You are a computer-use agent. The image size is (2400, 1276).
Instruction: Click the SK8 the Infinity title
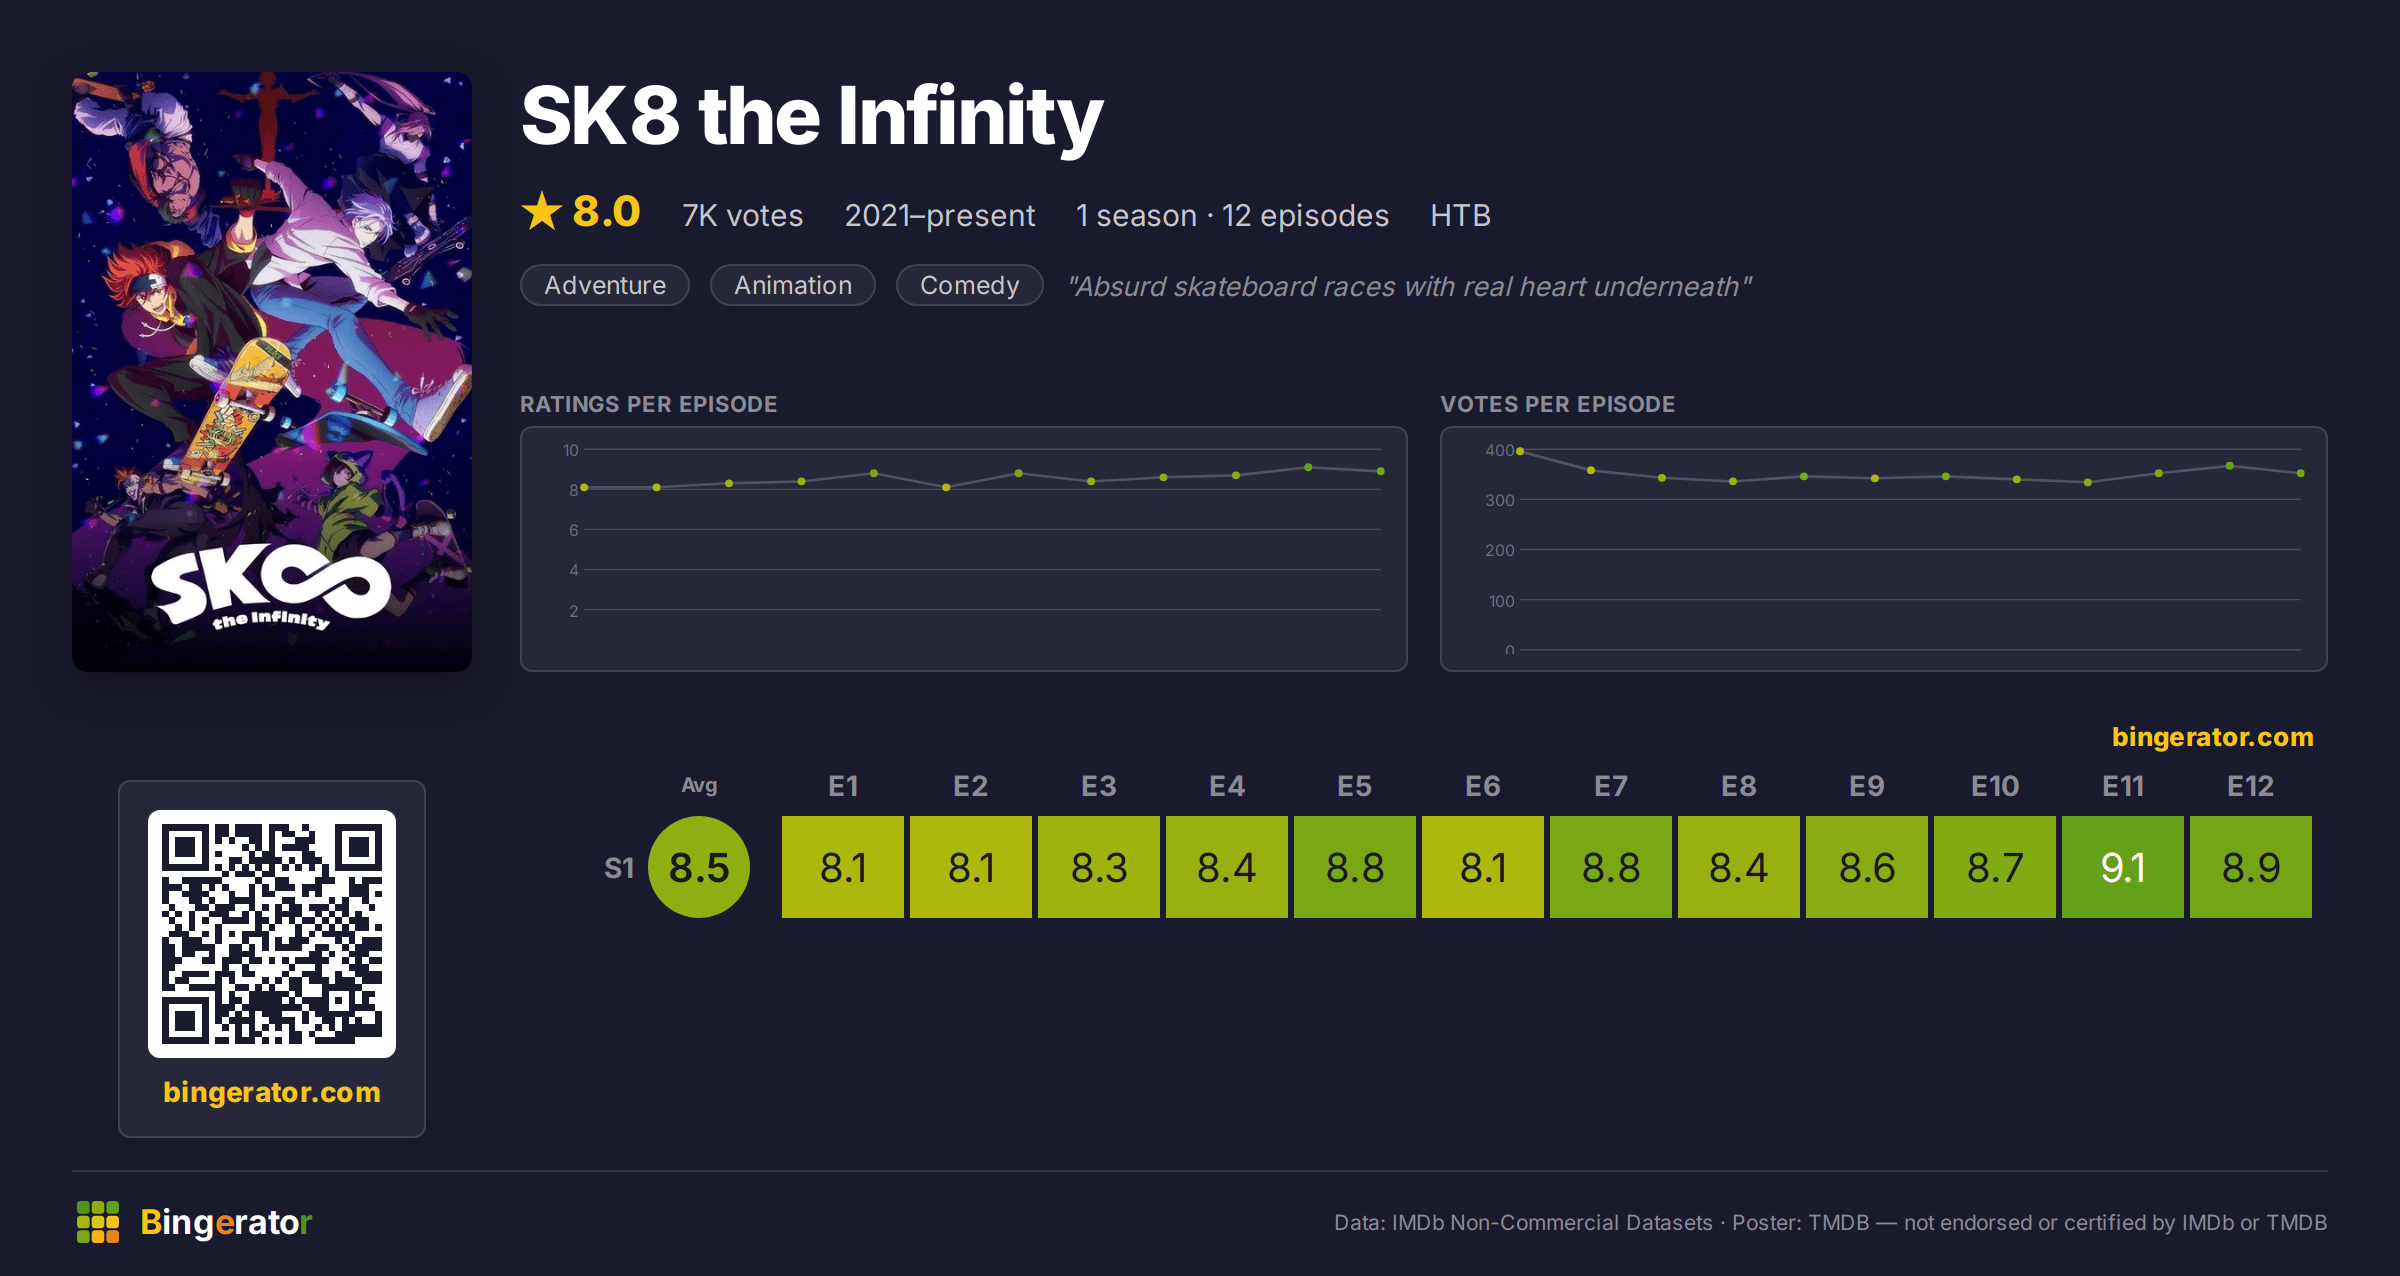812,117
